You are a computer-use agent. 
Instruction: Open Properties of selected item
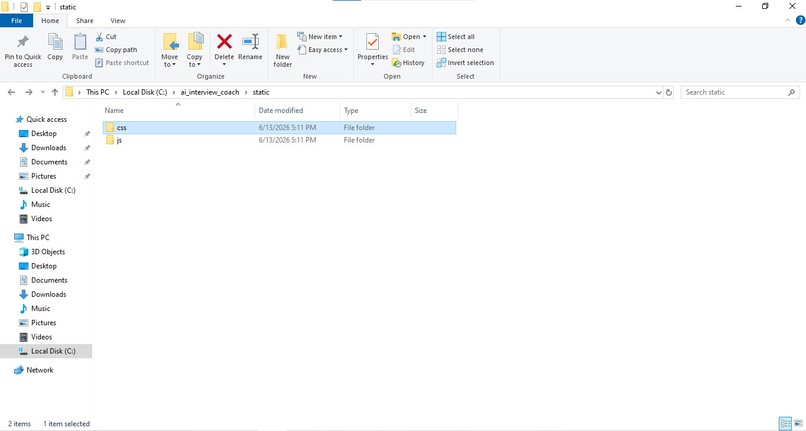pos(373,49)
